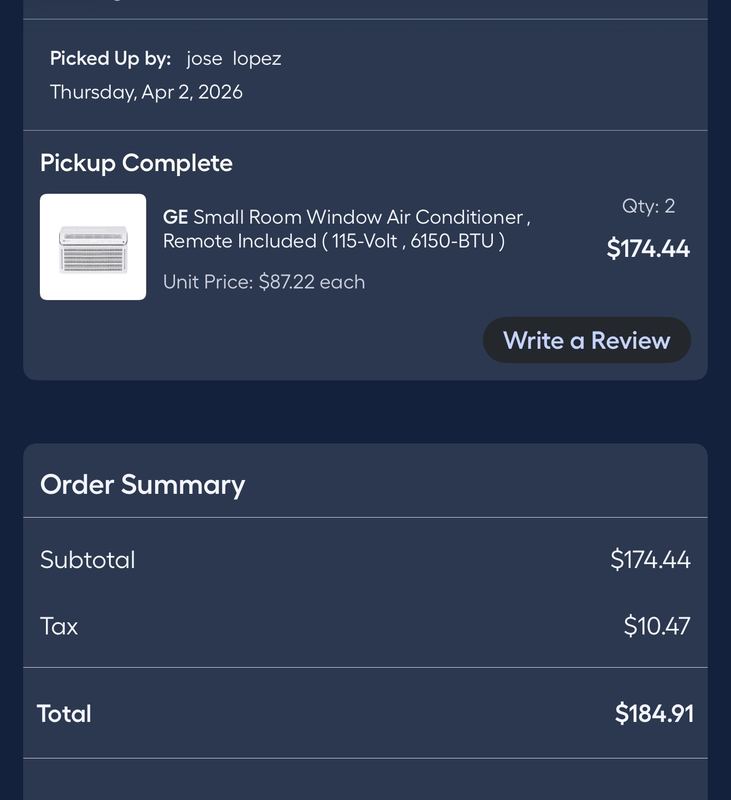Click the Order Summary heading
The width and height of the screenshot is (731, 800).
[x=142, y=485]
